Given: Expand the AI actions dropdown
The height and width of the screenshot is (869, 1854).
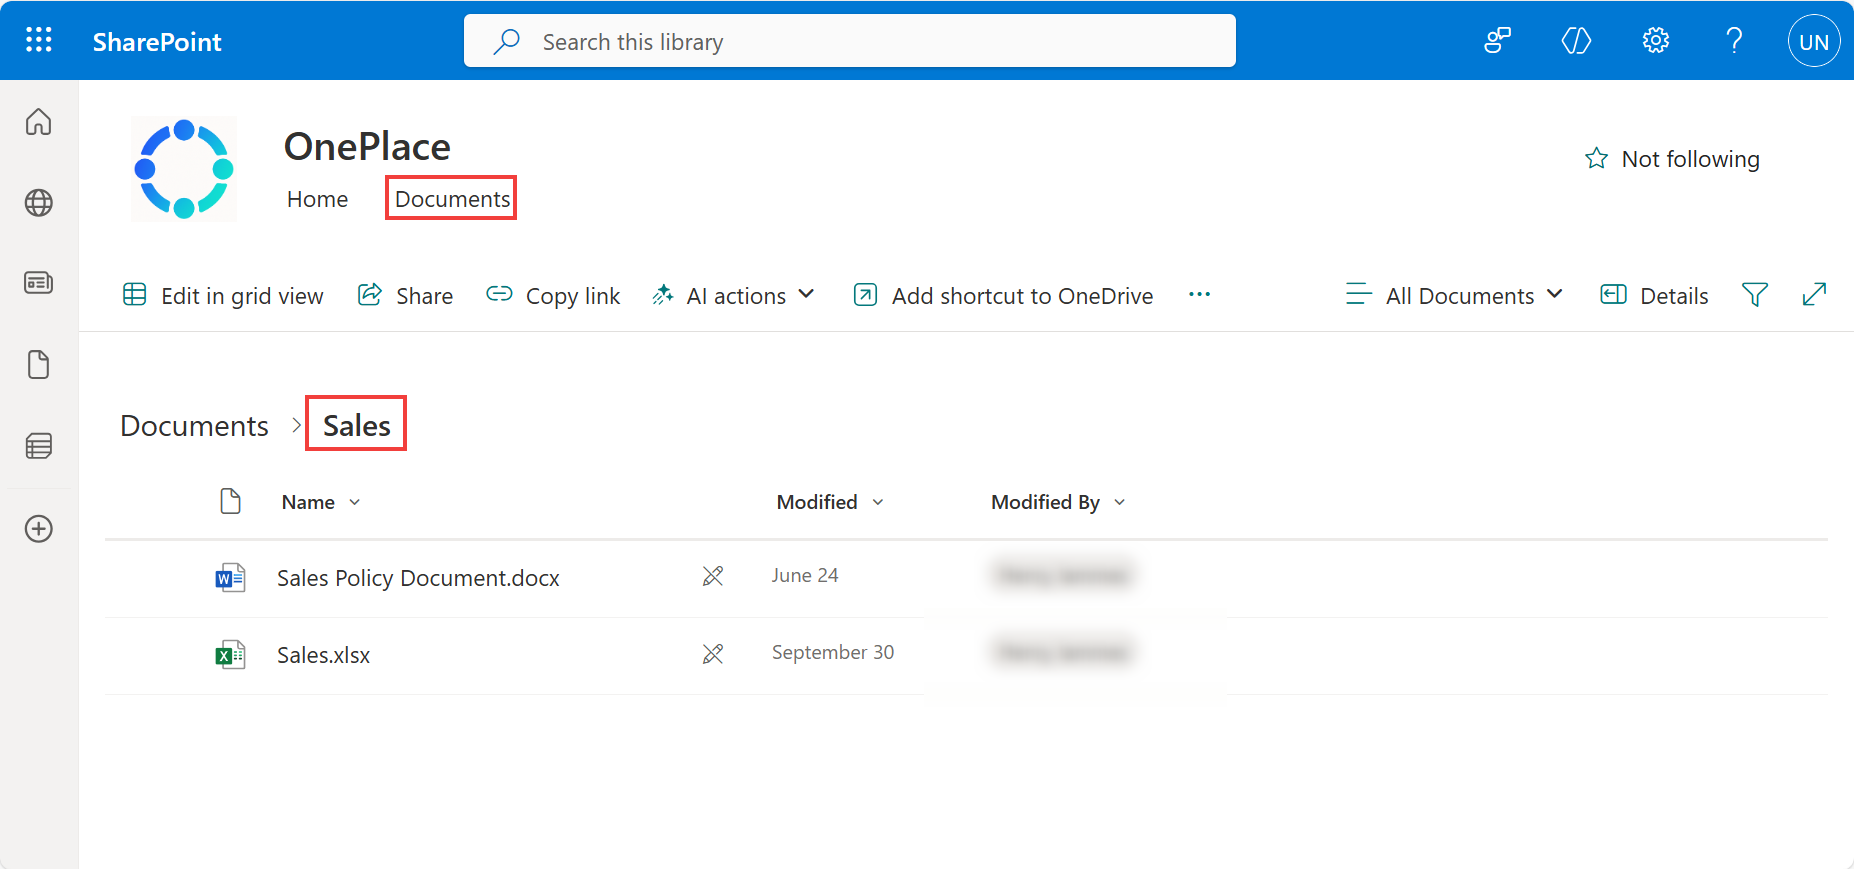Looking at the screenshot, I should pos(734,296).
